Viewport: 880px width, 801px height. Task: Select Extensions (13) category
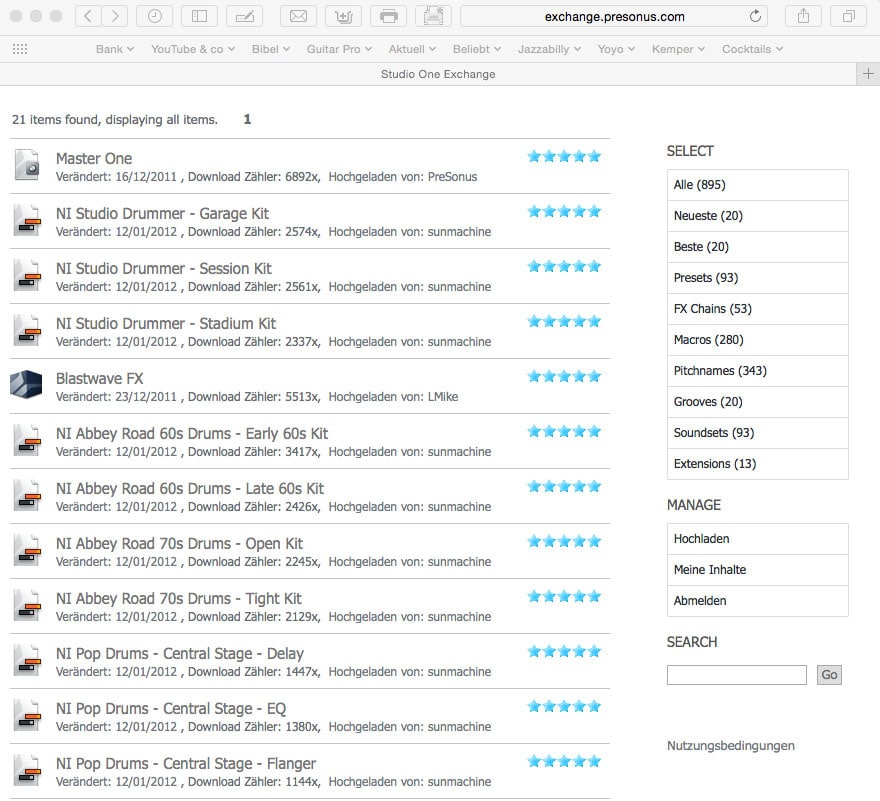(x=757, y=464)
